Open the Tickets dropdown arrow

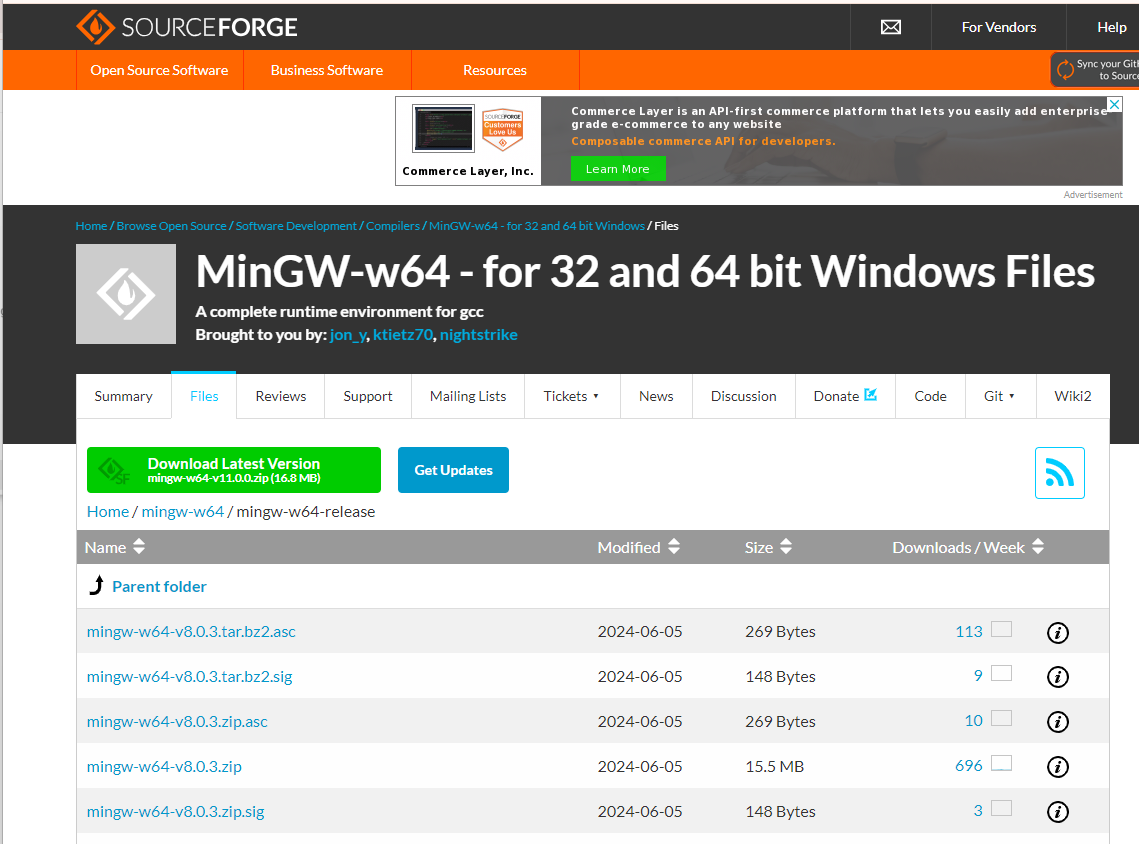click(596, 397)
